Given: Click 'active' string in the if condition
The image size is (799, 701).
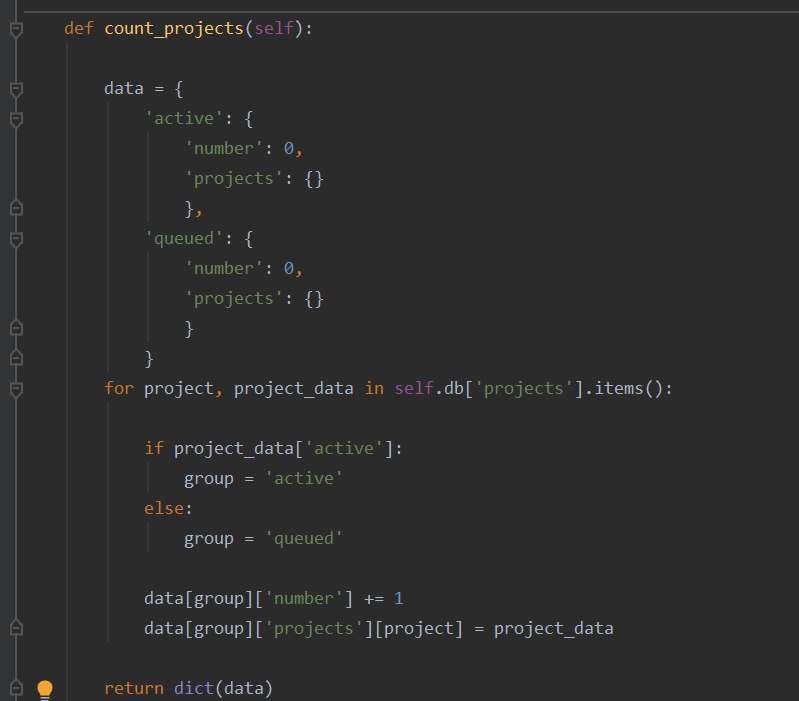Looking at the screenshot, I should pos(343,448).
